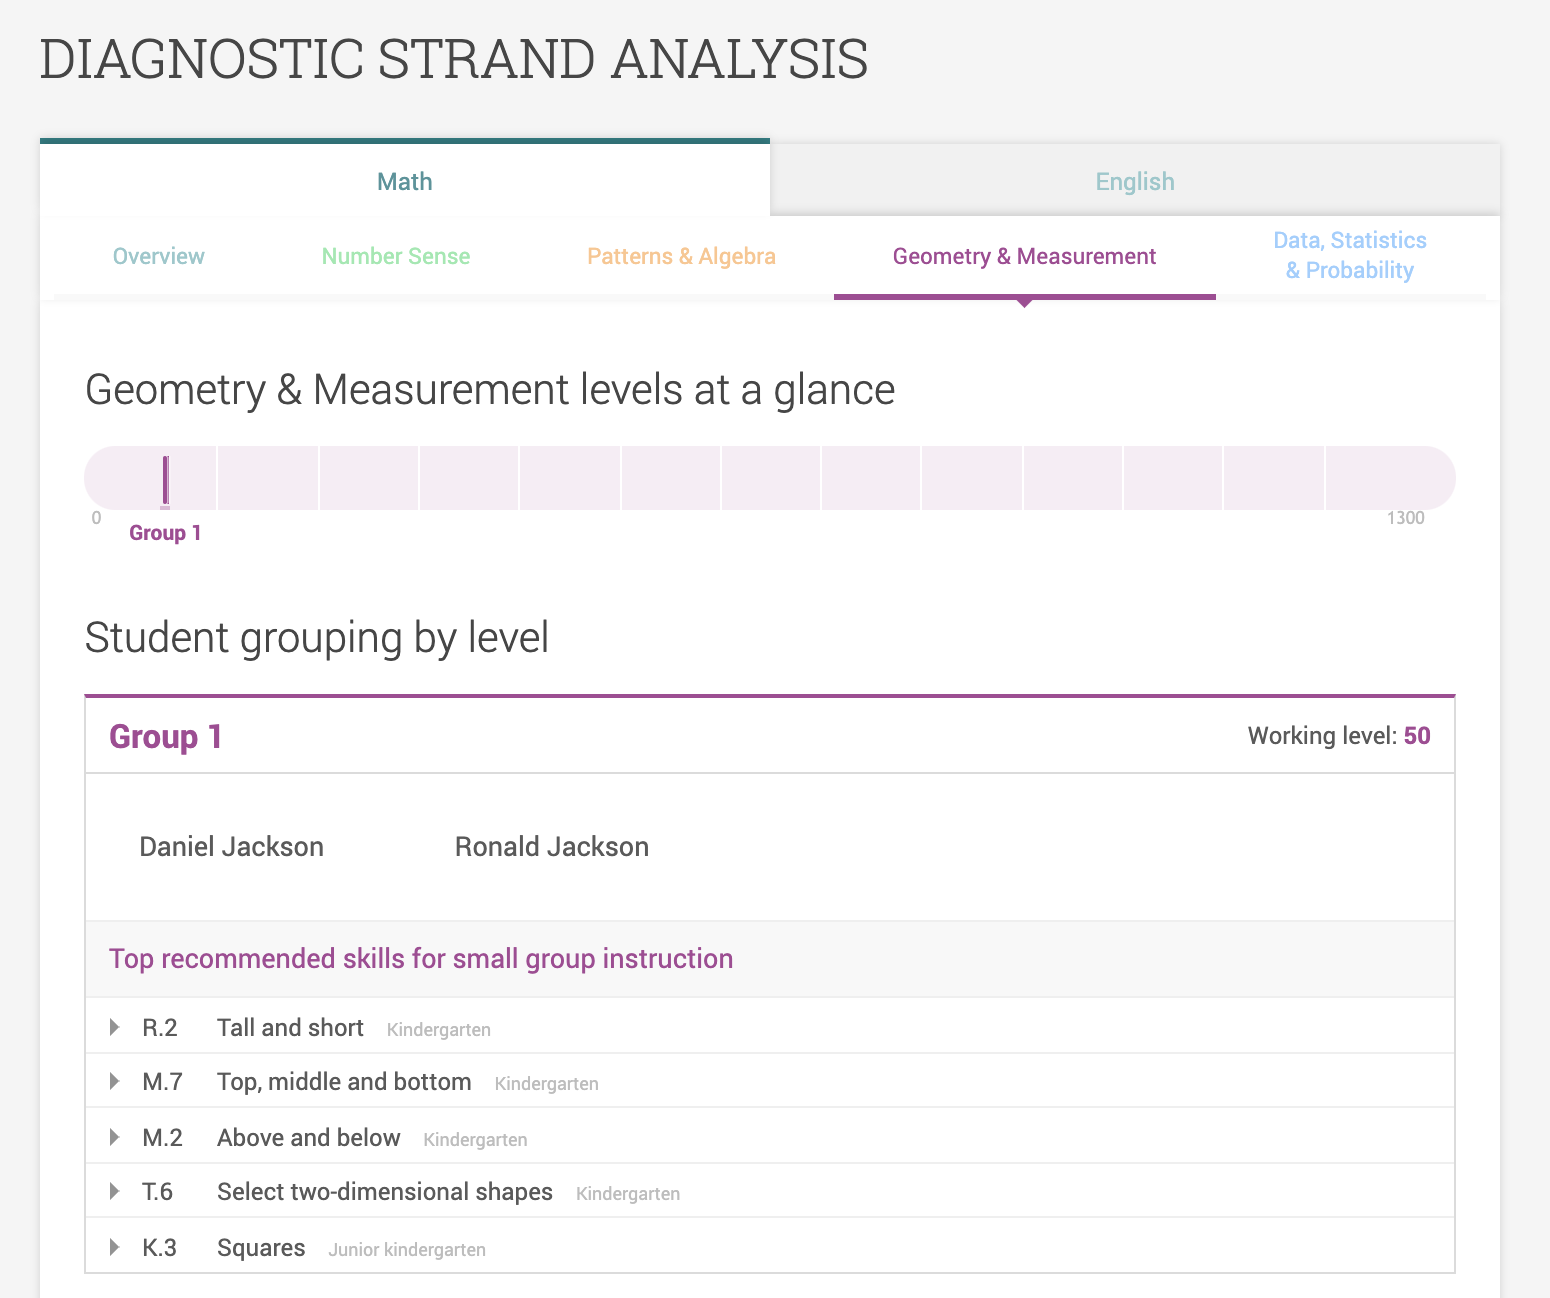Open the Number Sense strand tab
The width and height of the screenshot is (1550, 1298).
click(396, 256)
